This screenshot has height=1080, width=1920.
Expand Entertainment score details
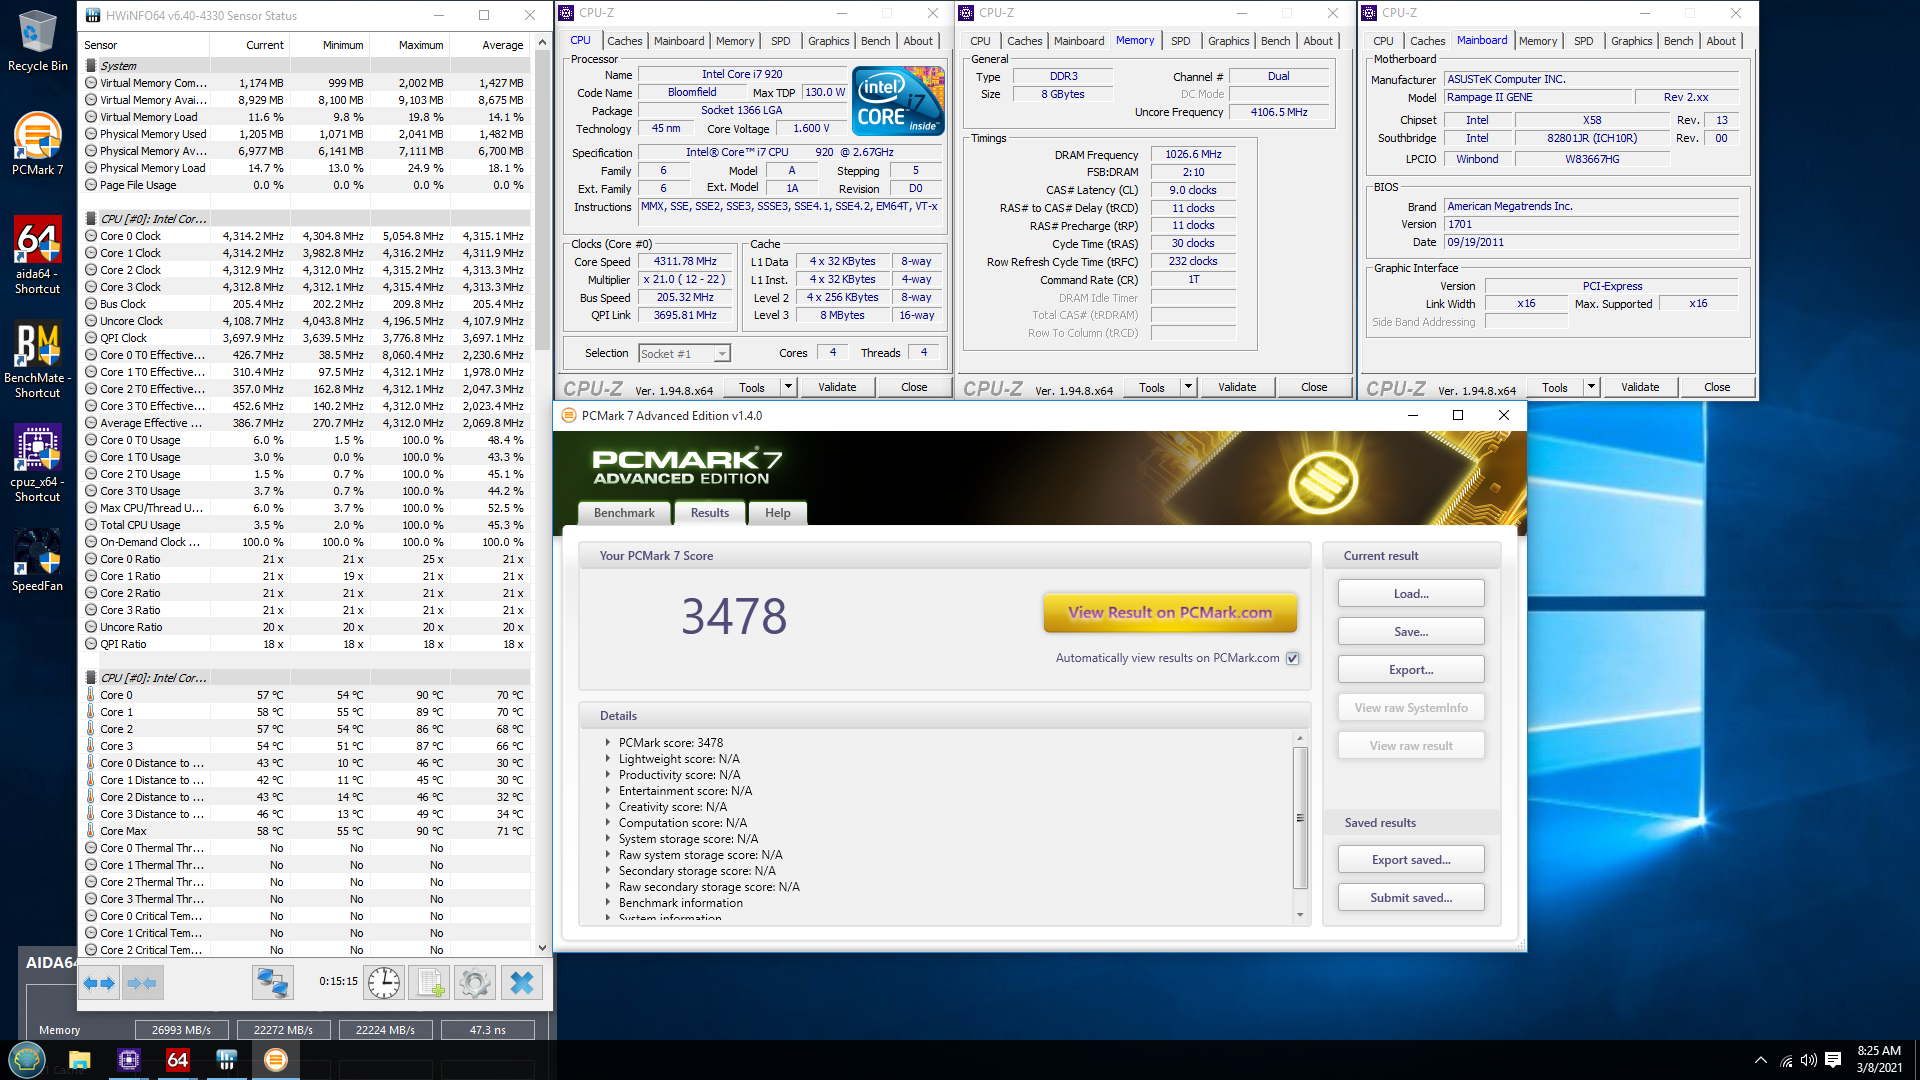click(x=607, y=791)
